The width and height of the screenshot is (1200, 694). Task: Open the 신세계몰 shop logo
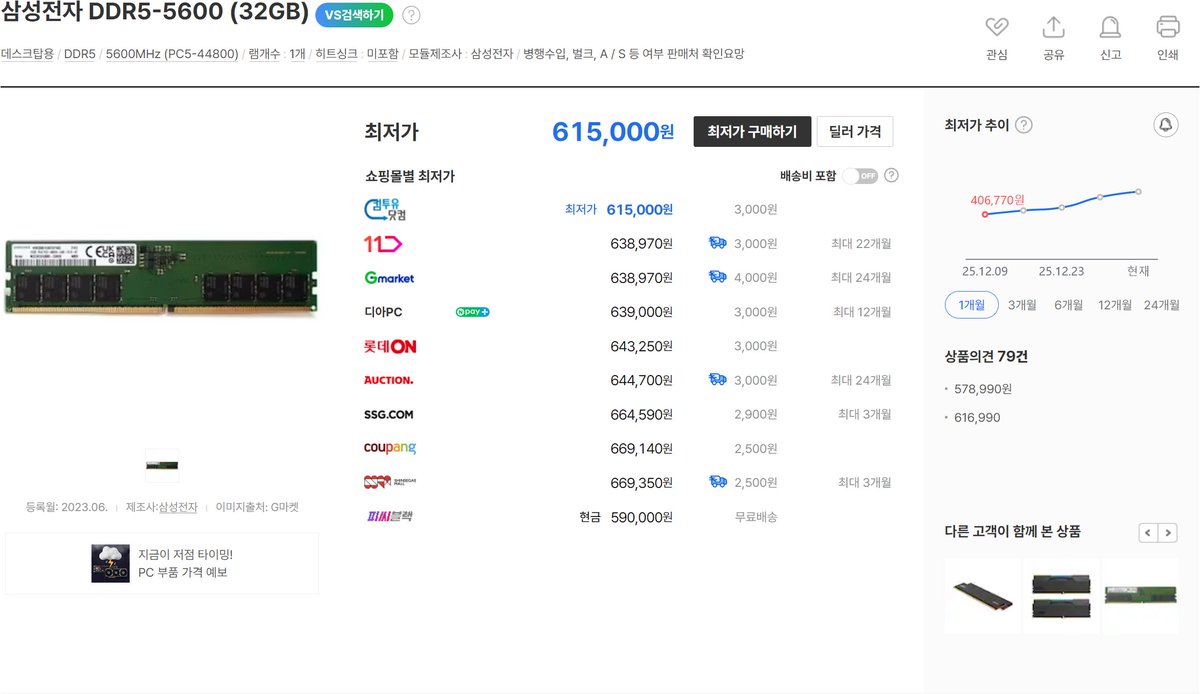click(x=390, y=482)
